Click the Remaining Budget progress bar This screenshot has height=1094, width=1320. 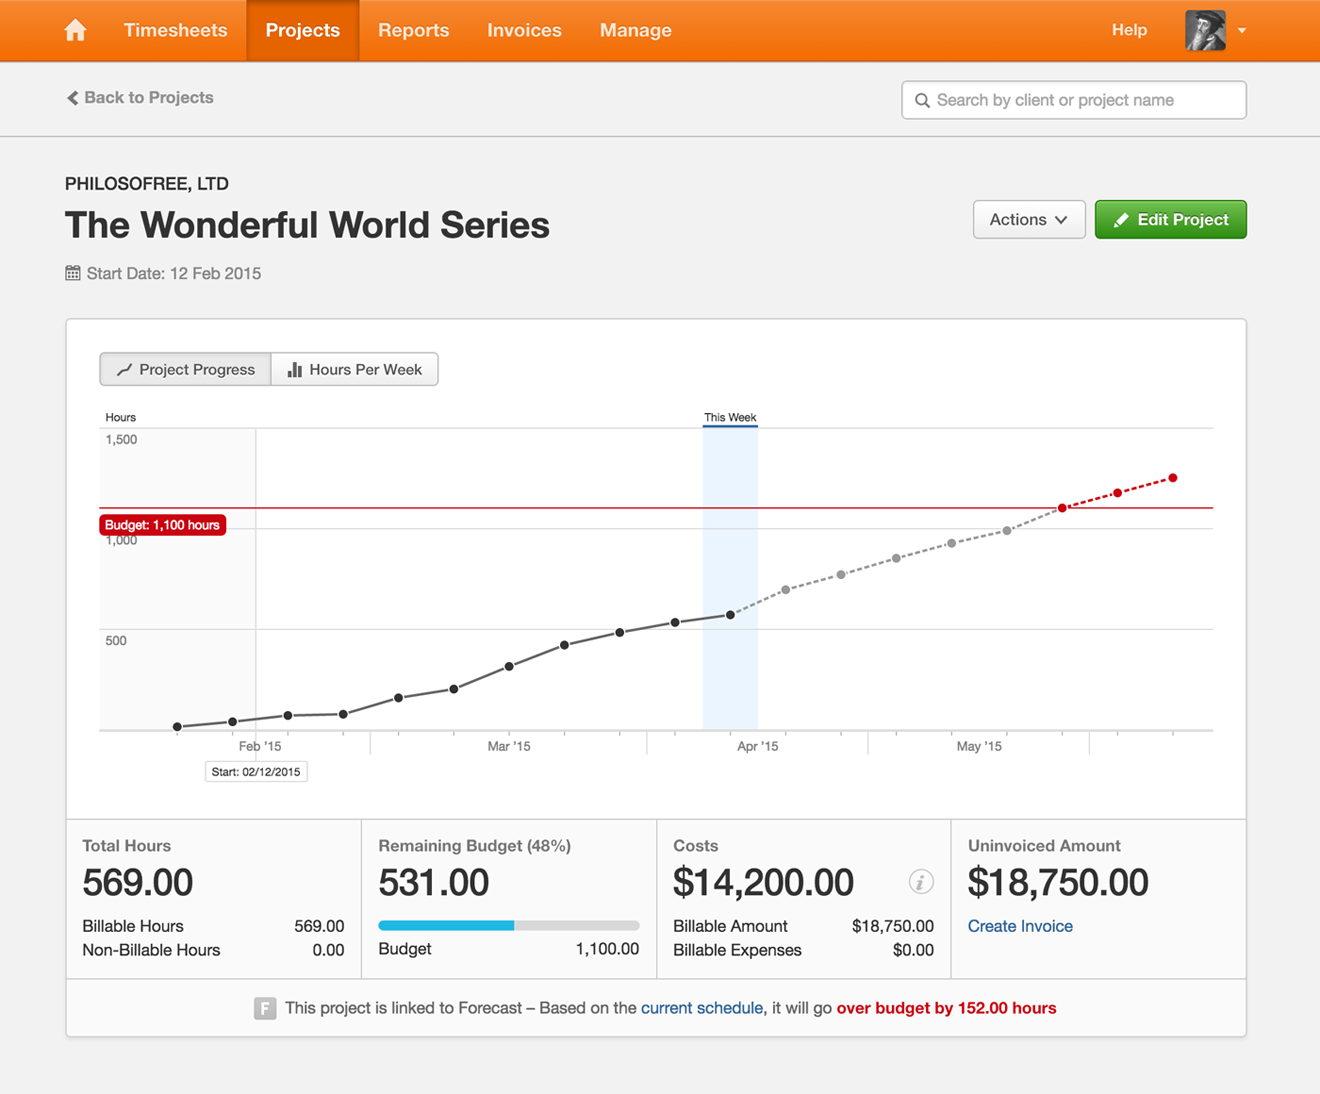508,925
